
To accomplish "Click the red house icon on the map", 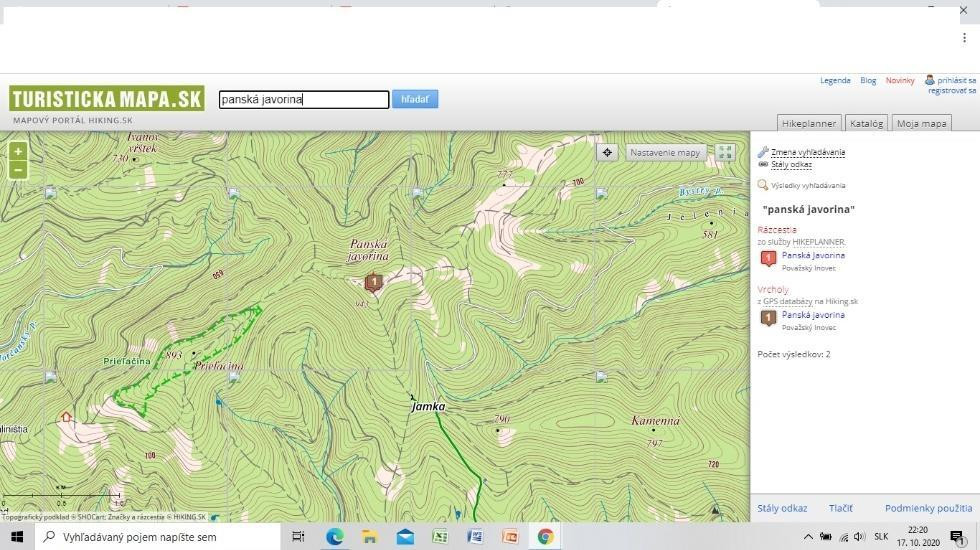I will click(67, 416).
